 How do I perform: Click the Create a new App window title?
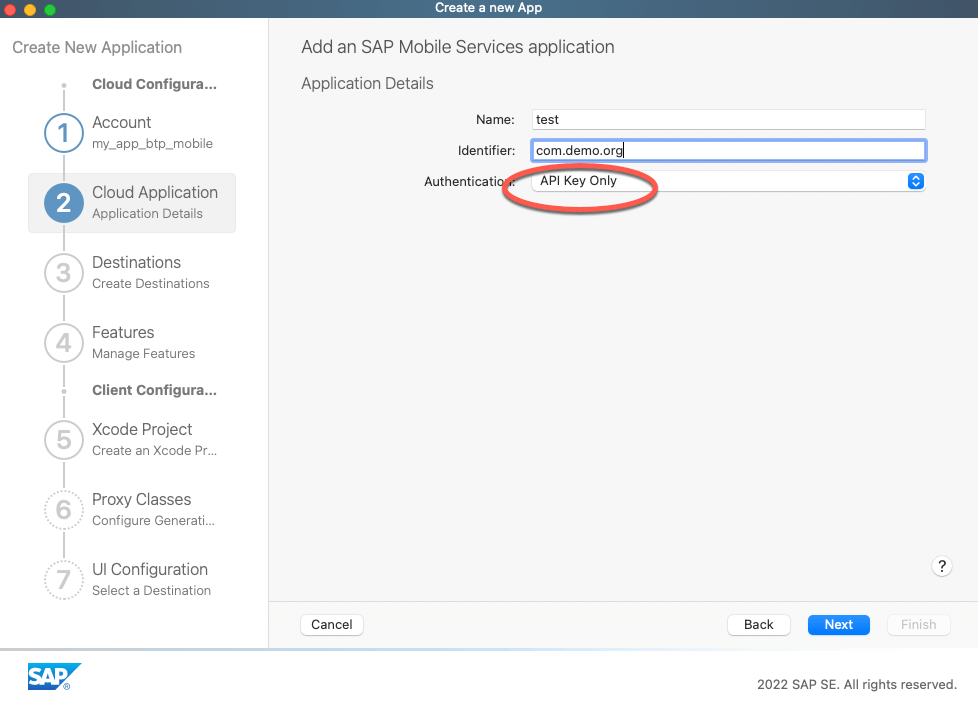tap(488, 8)
